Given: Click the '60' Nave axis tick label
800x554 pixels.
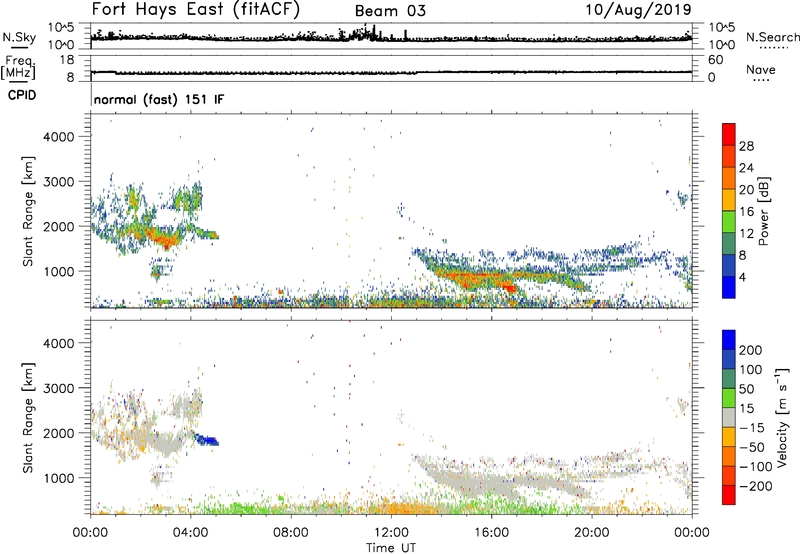Looking at the screenshot, I should 715,60.
